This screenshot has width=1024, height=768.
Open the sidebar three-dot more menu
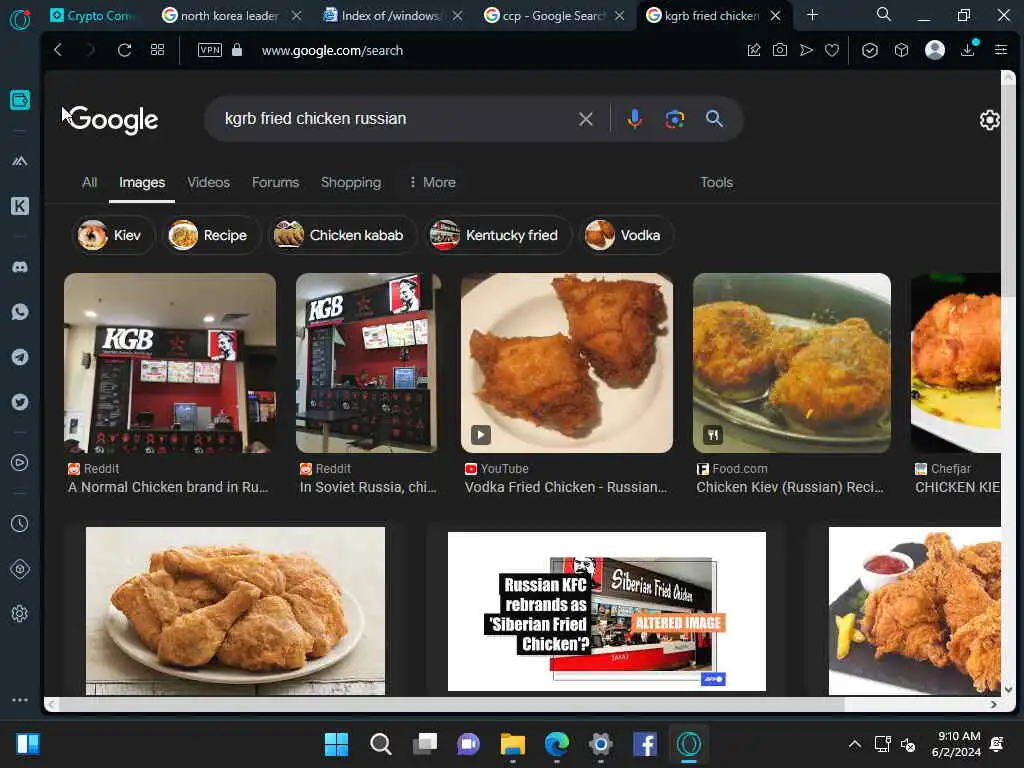(x=20, y=700)
